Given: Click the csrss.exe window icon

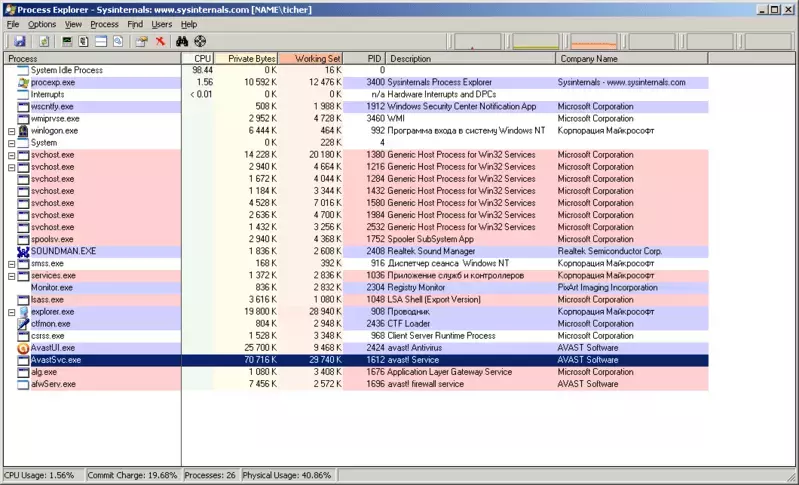Looking at the screenshot, I should pos(23,336).
